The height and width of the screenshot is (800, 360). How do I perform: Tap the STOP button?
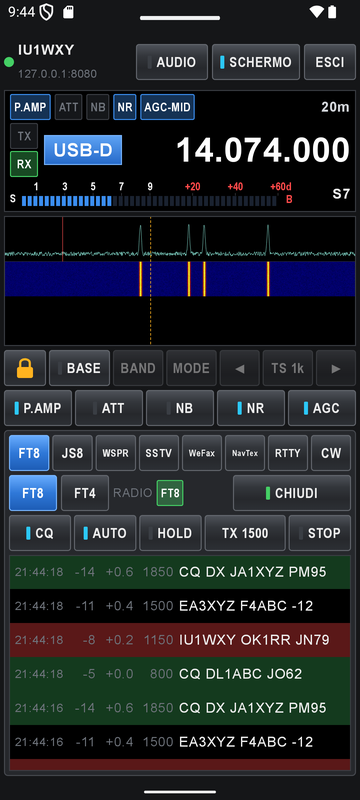point(320,533)
